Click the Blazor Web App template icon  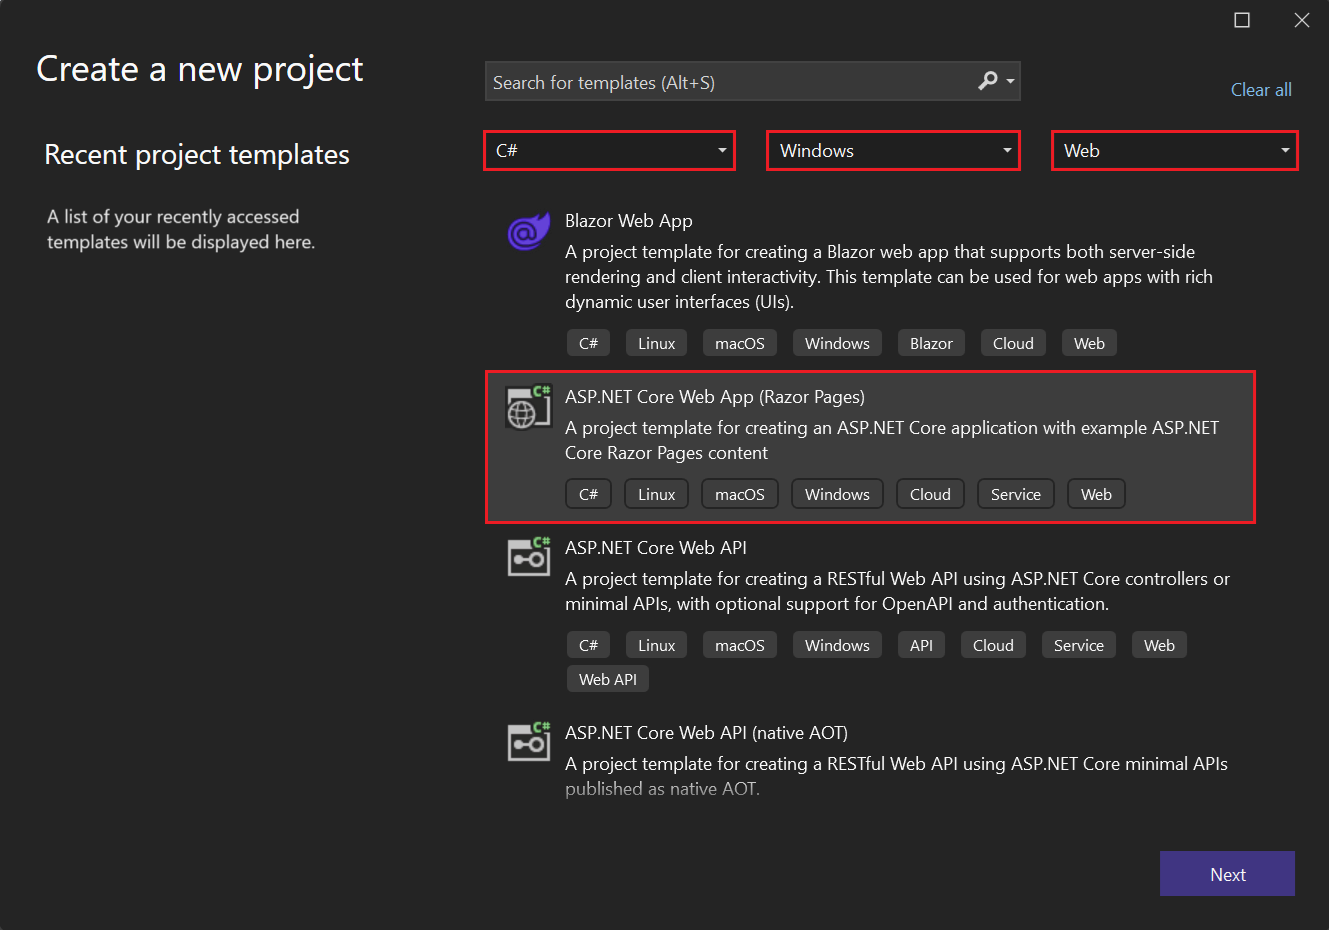click(x=528, y=232)
